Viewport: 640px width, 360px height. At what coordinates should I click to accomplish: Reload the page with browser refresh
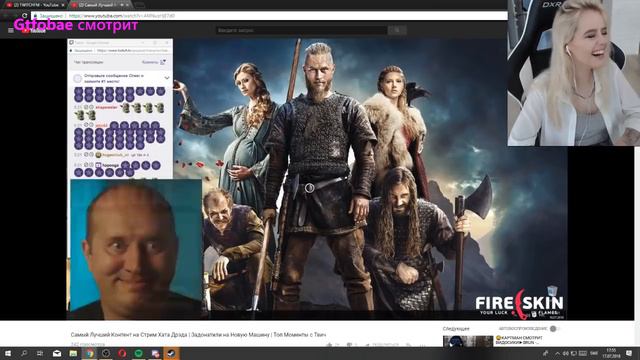(x=24, y=16)
